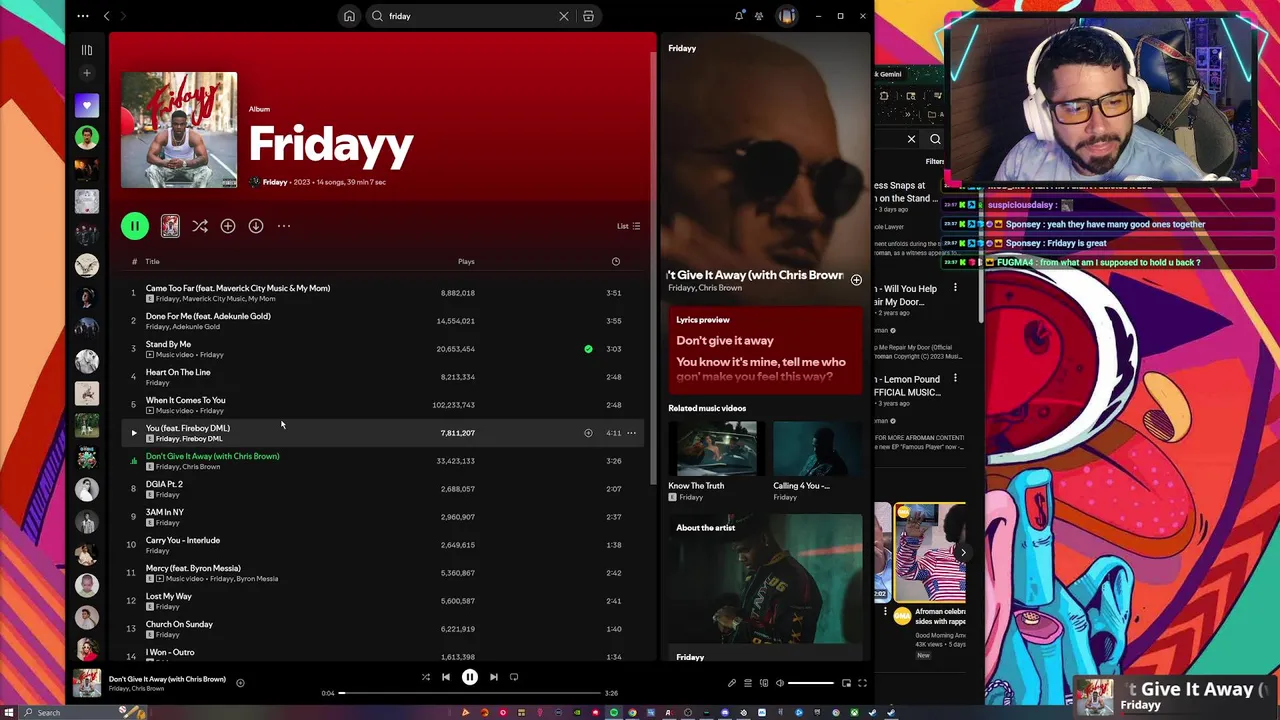Open the three-dot app menu at top left
This screenshot has width=1280, height=720.
(x=83, y=16)
